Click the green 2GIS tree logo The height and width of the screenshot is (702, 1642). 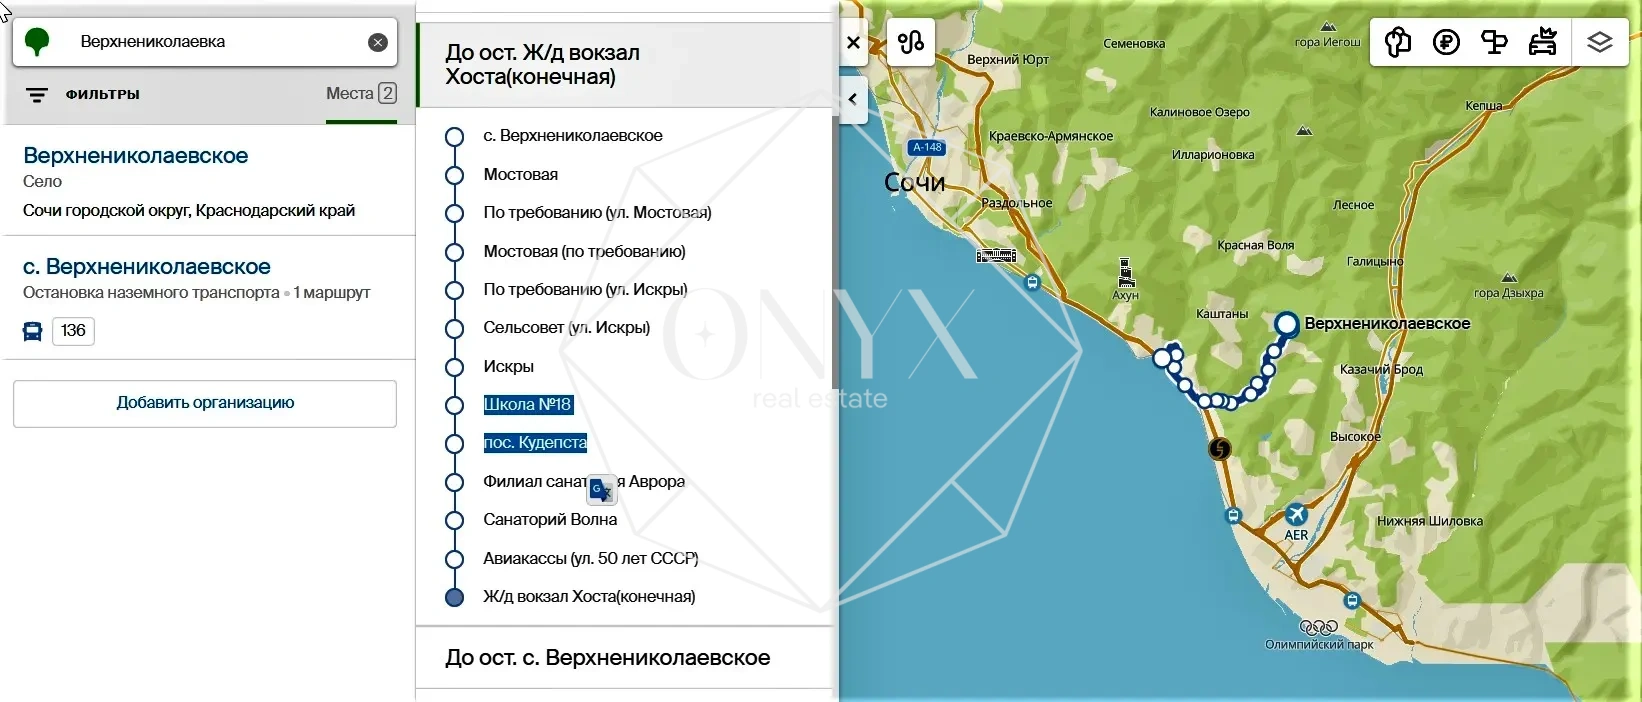(x=37, y=42)
